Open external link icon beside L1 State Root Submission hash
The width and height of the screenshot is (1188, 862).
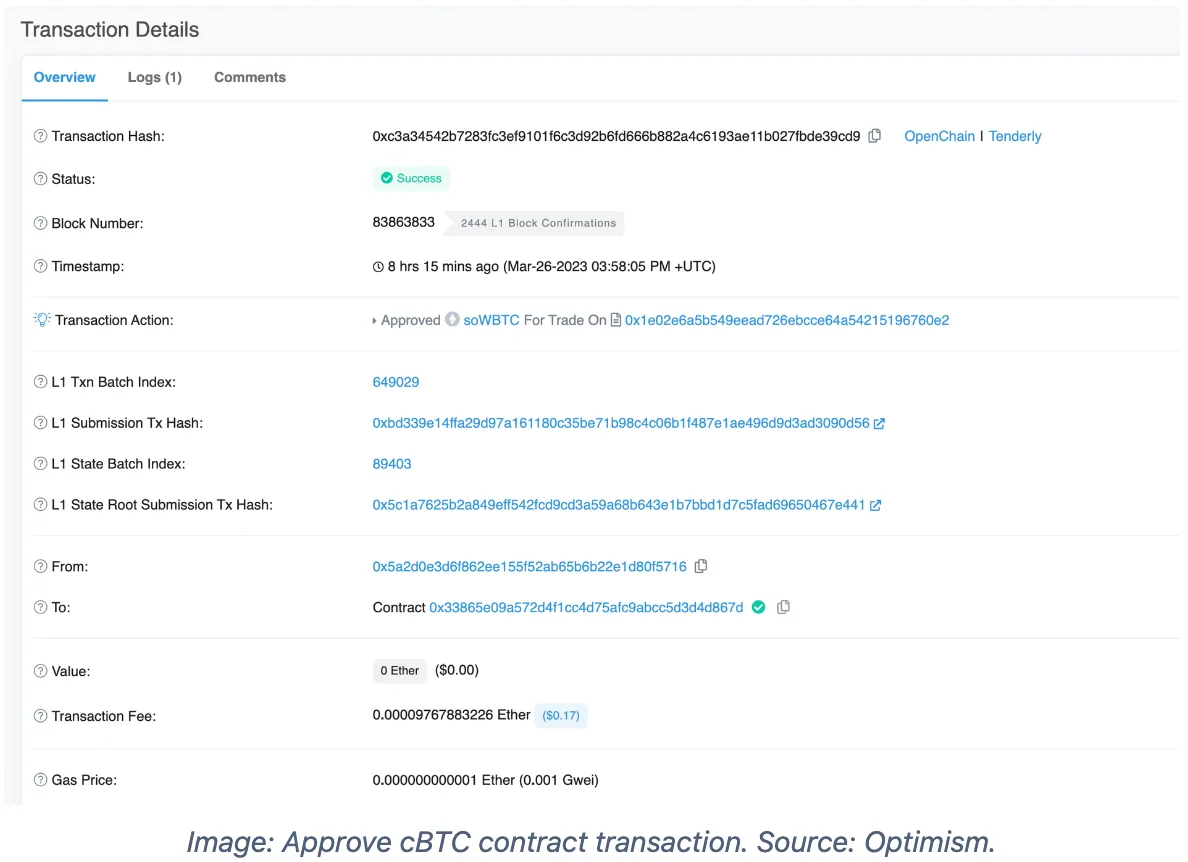875,505
